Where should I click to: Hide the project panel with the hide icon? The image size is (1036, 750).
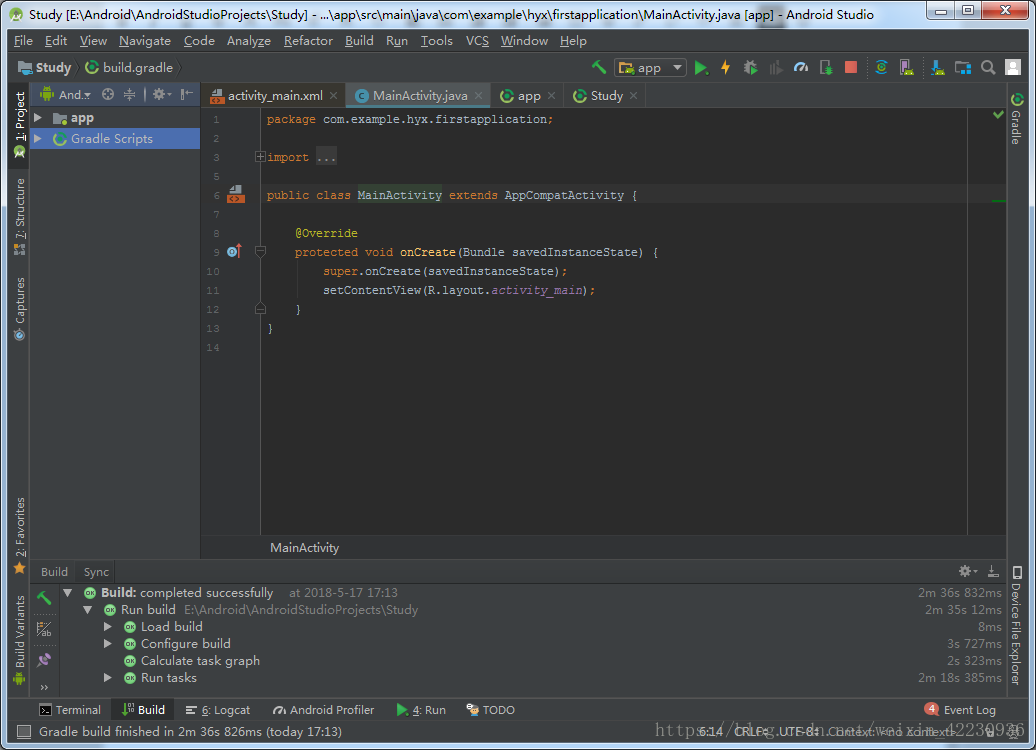(186, 94)
